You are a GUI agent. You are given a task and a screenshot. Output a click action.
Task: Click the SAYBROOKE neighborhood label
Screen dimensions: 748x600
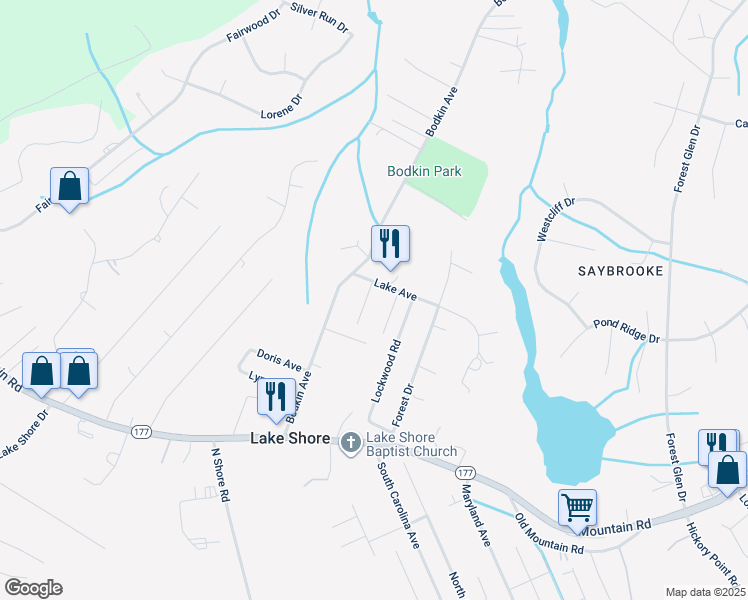point(621,271)
